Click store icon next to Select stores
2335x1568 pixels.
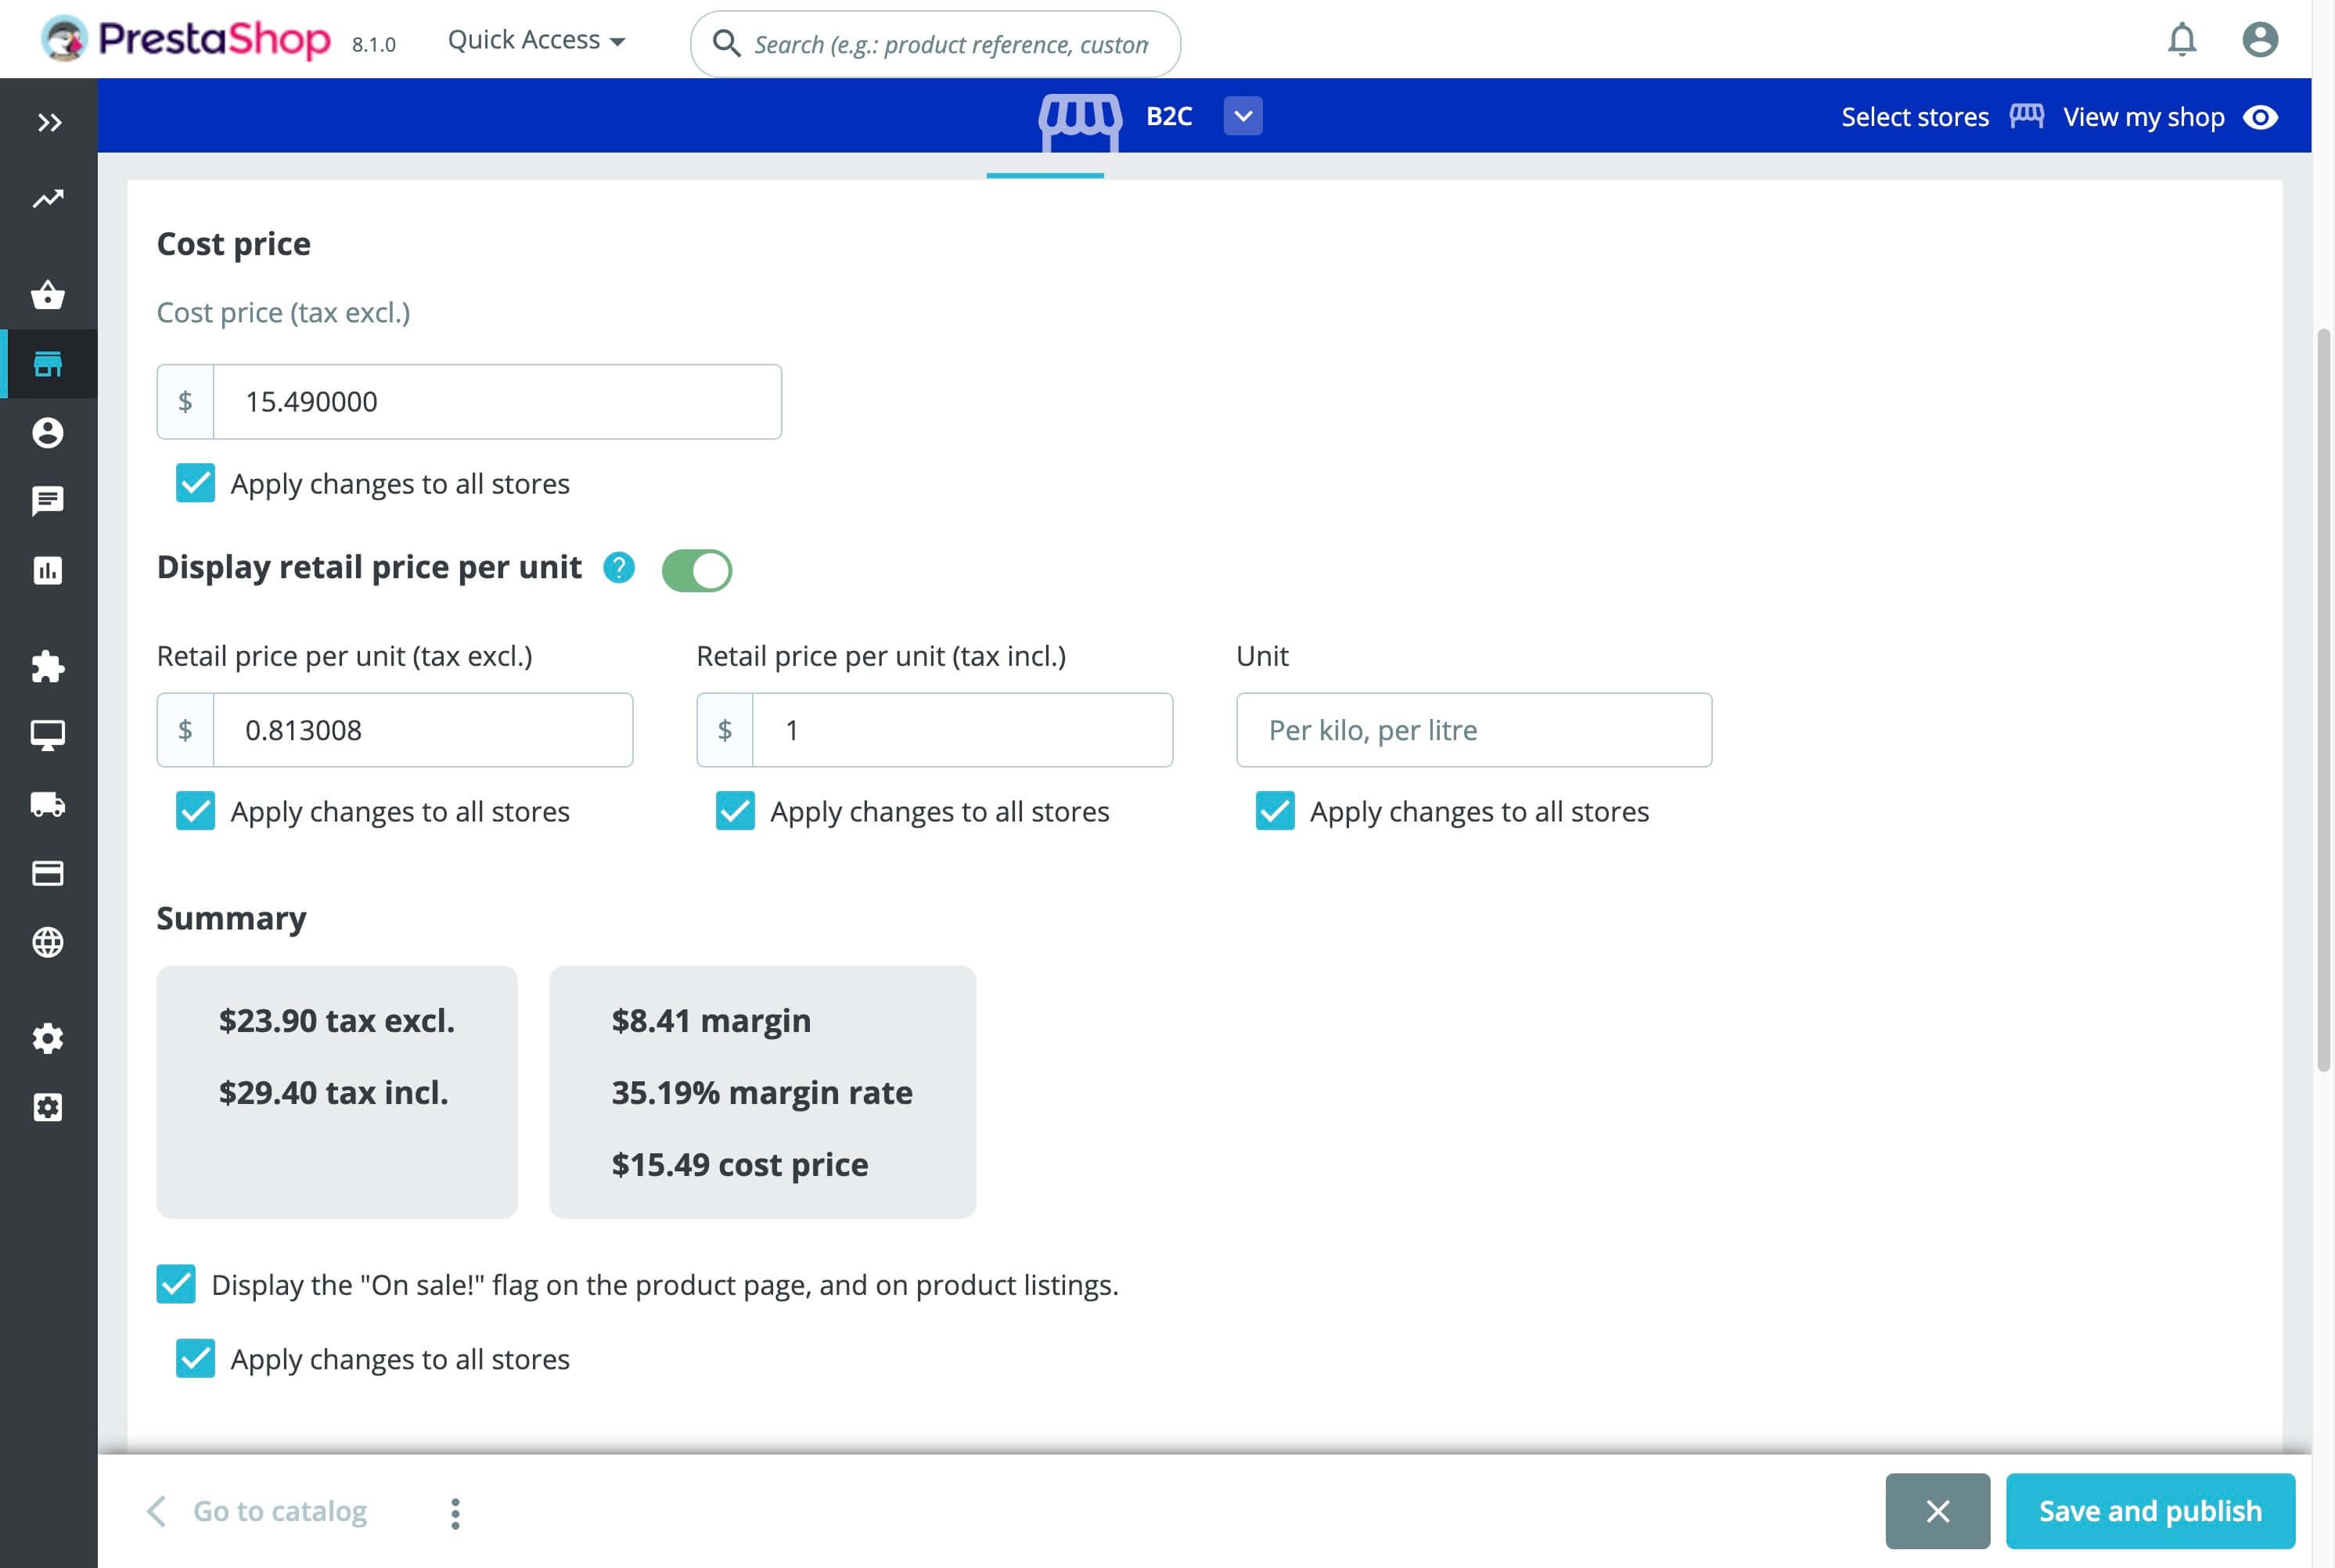[2026, 117]
